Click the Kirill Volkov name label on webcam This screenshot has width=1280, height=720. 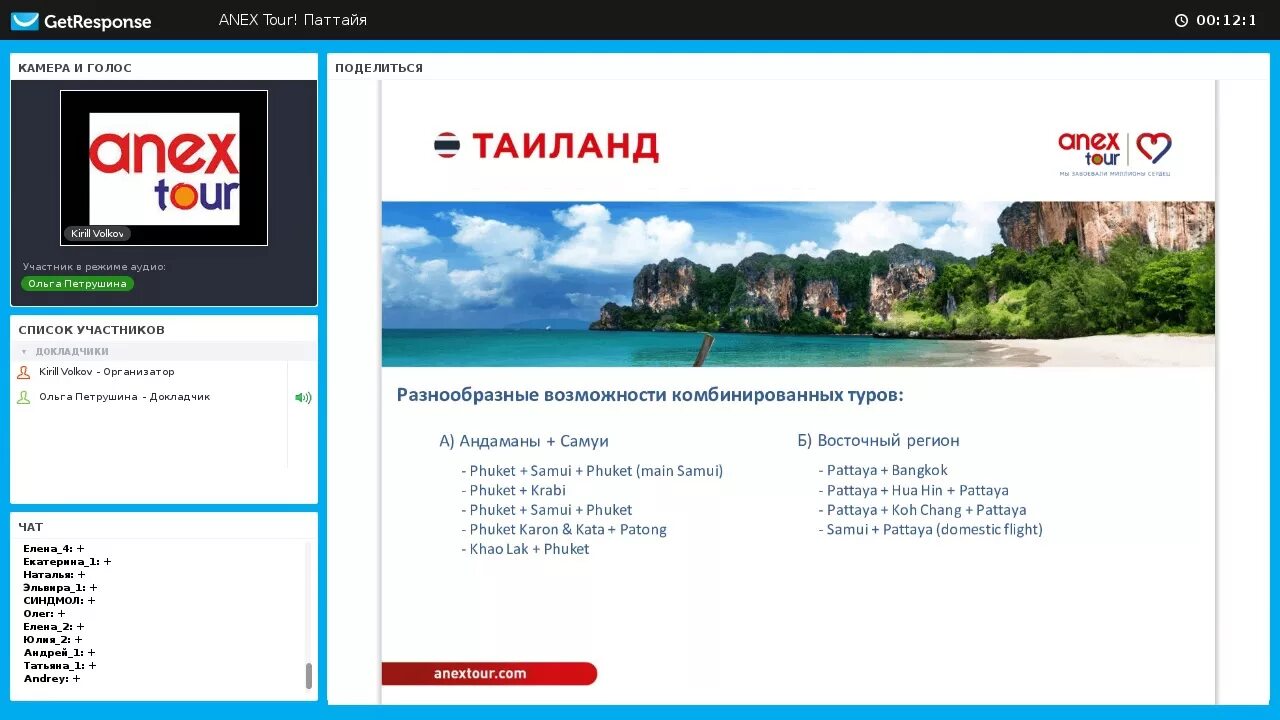(x=97, y=233)
